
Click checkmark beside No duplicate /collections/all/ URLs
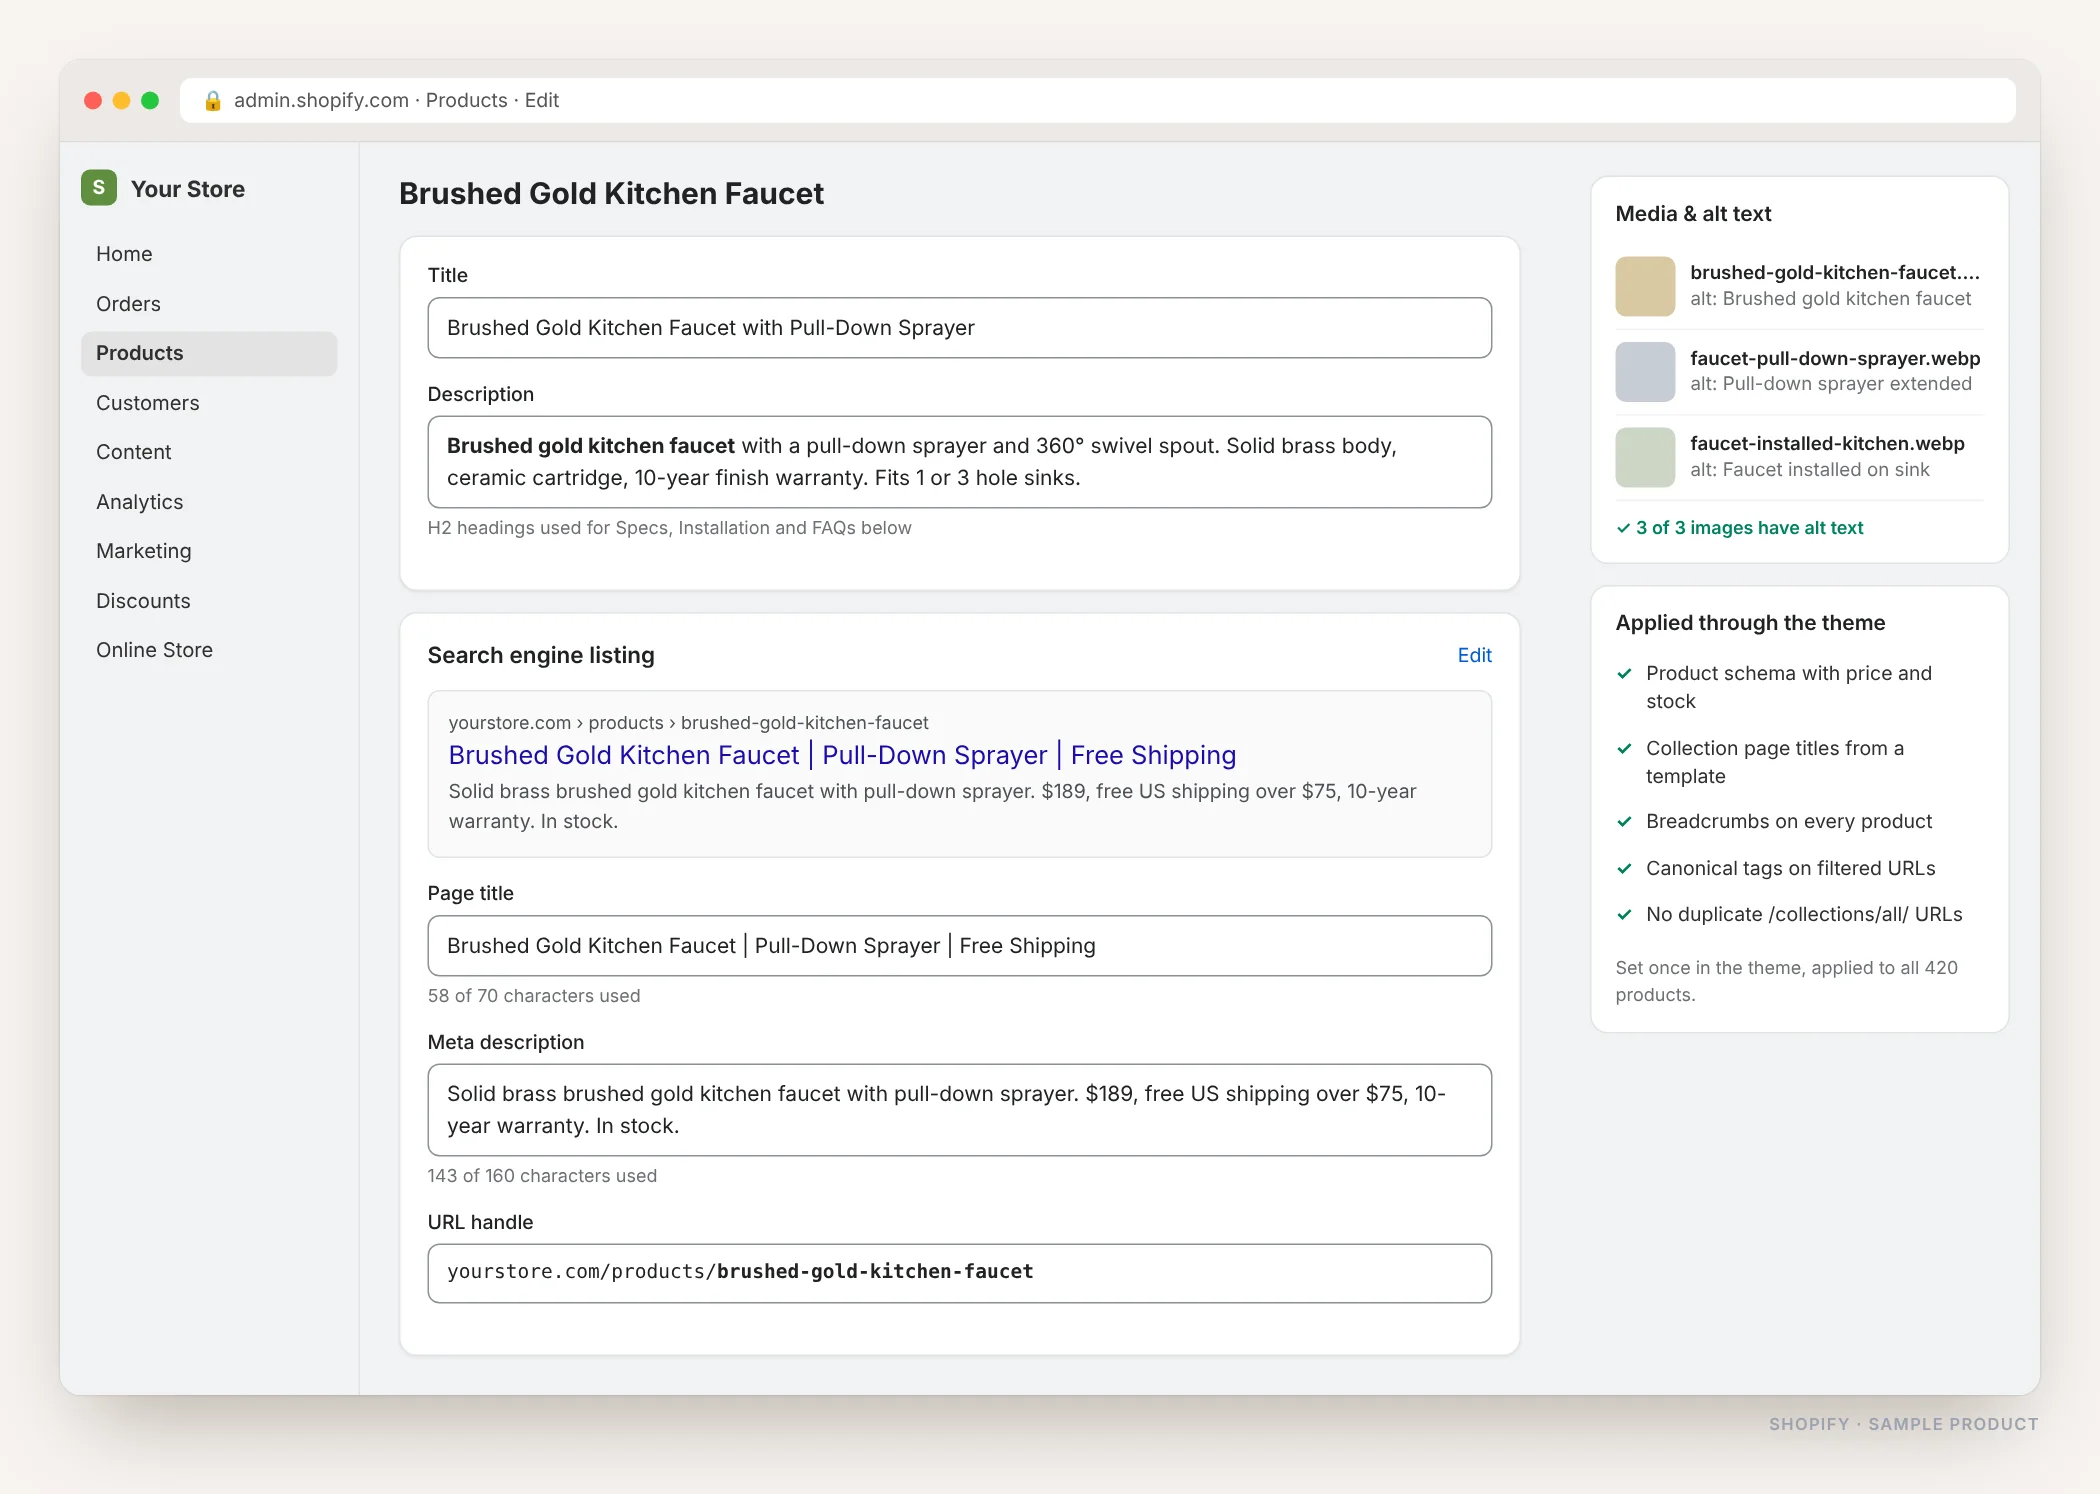pyautogui.click(x=1625, y=914)
